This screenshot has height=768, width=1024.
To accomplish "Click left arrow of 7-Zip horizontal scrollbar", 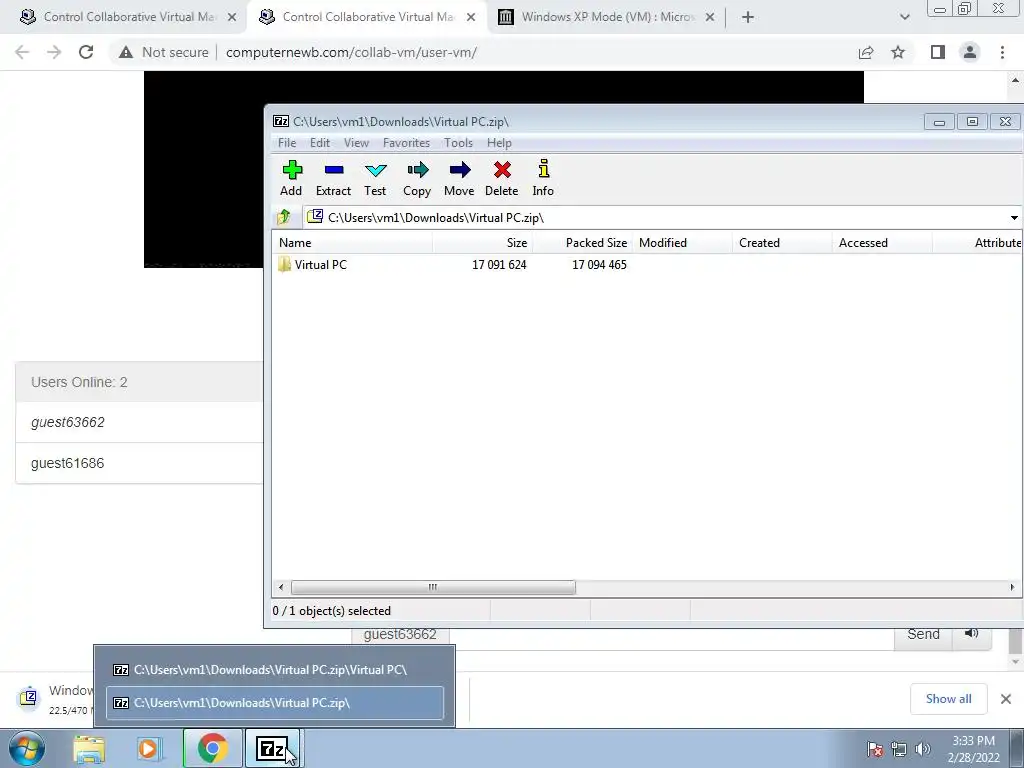I will coord(281,587).
